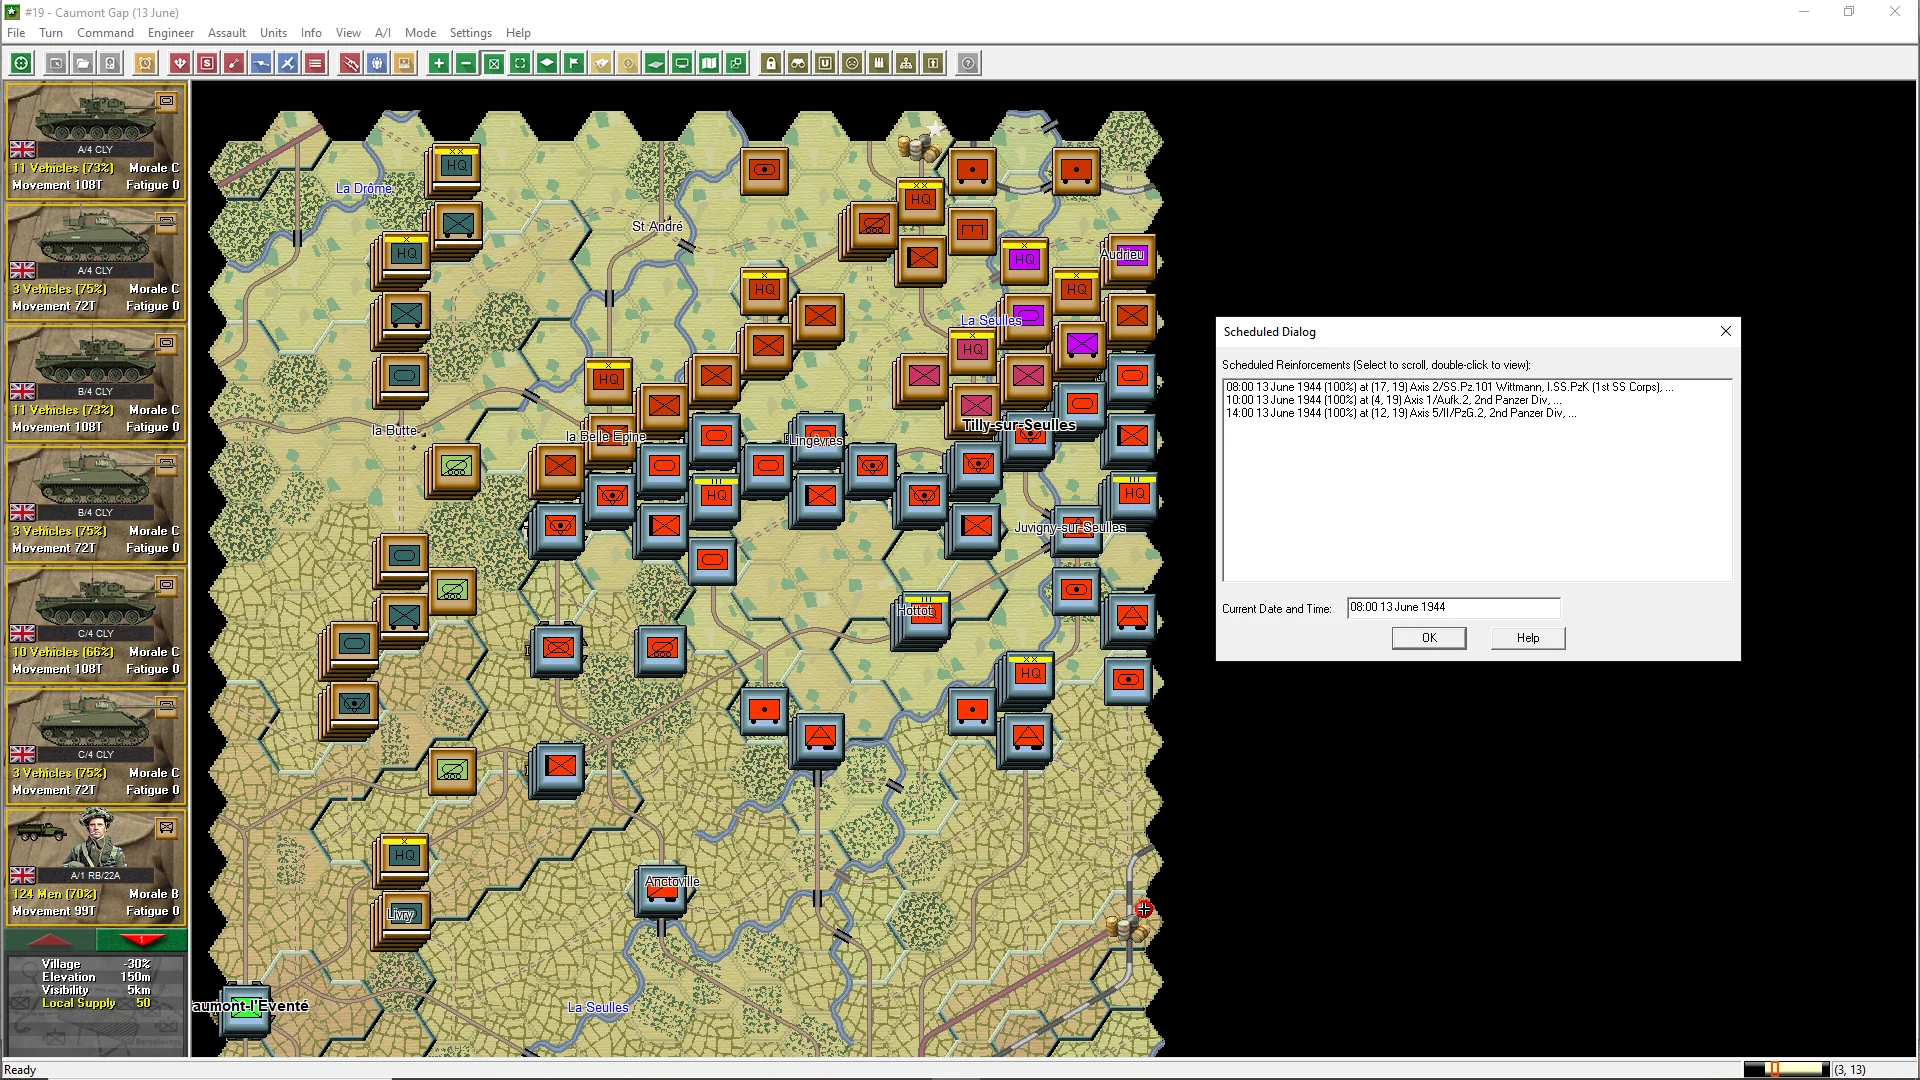The image size is (1920, 1080).
Task: Click the blue people group toolbar icon
Action: [377, 63]
